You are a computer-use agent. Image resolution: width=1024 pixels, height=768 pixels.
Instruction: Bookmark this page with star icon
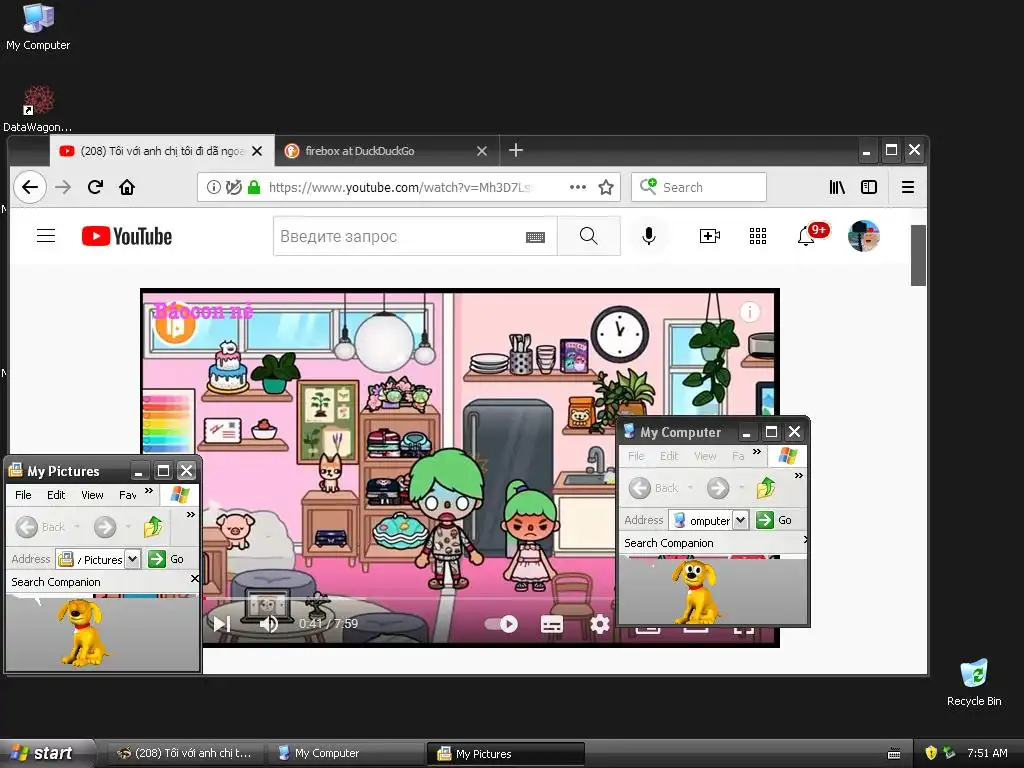[606, 187]
